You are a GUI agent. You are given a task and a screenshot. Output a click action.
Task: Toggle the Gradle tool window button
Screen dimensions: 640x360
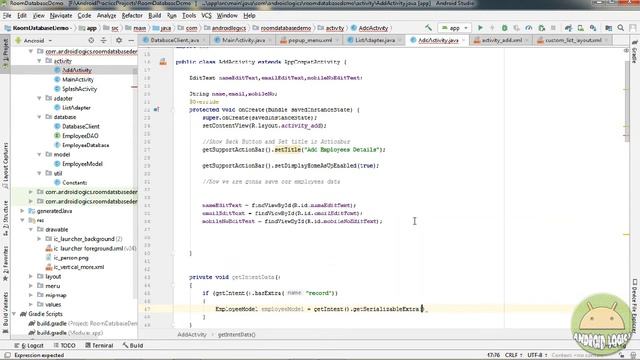point(635,52)
